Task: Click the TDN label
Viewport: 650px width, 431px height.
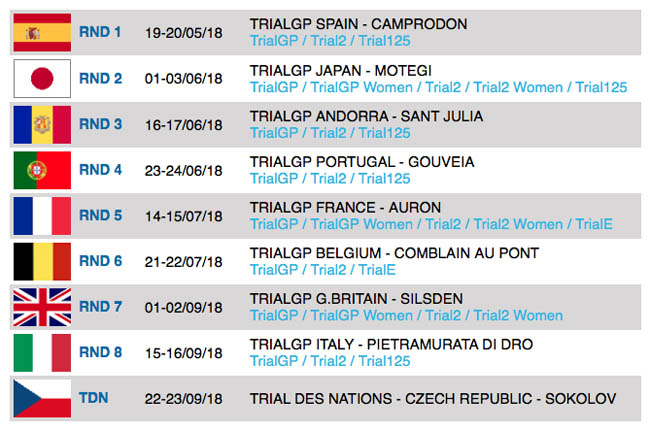Action: pos(94,398)
